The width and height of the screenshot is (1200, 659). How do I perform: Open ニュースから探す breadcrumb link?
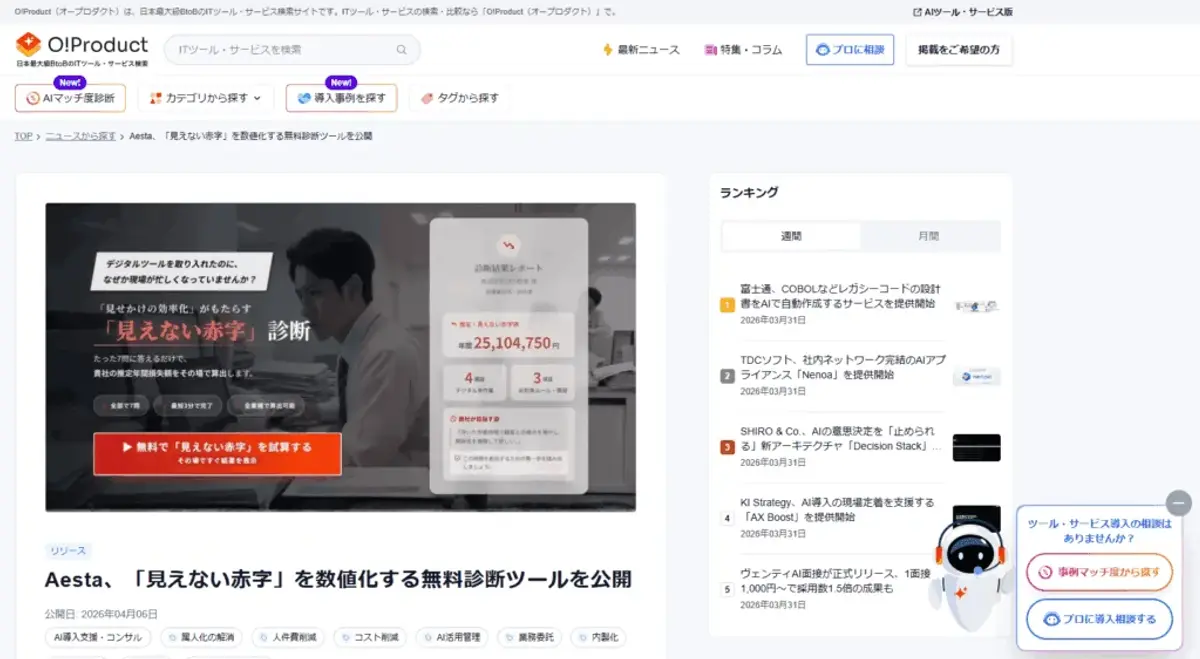(80, 136)
